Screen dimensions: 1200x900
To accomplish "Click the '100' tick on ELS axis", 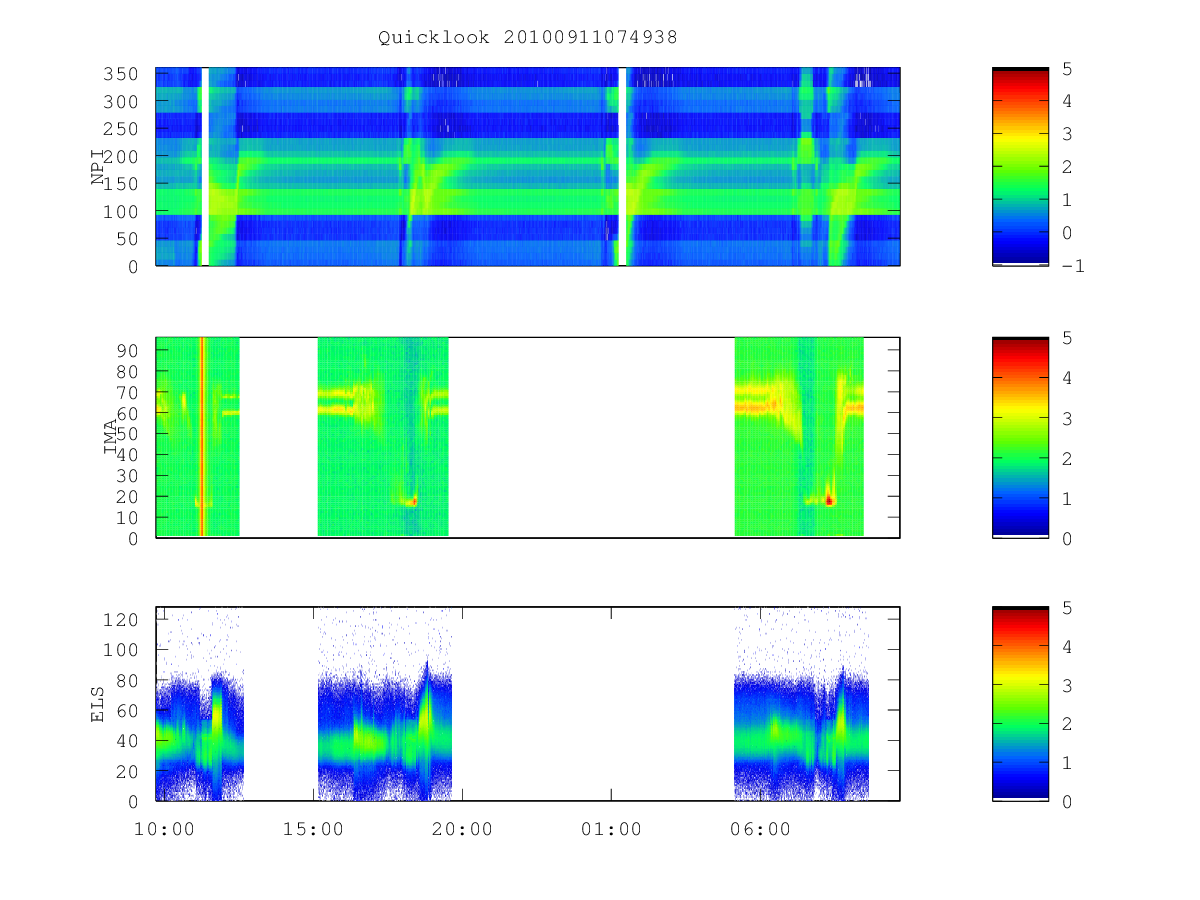I will 121,649.
